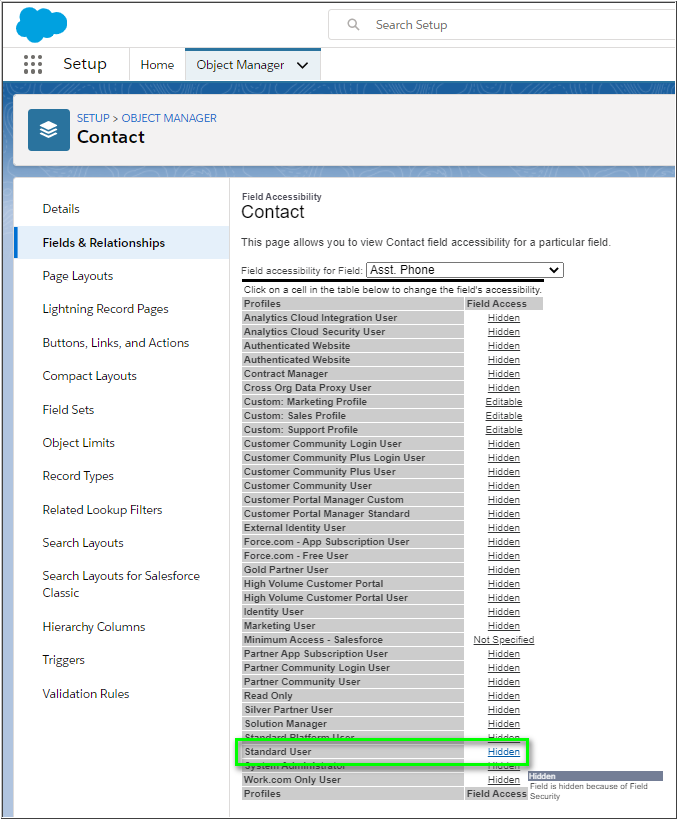
Task: Click Hidden for Customer Community Plus Login User
Action: [504, 458]
